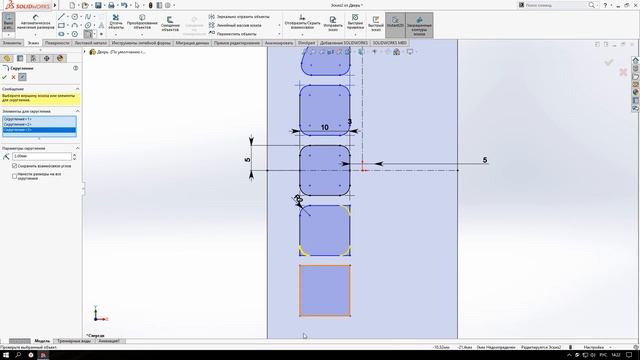The image size is (640, 360).
Task: Create a new document from the toolbar
Action: (72, 5)
